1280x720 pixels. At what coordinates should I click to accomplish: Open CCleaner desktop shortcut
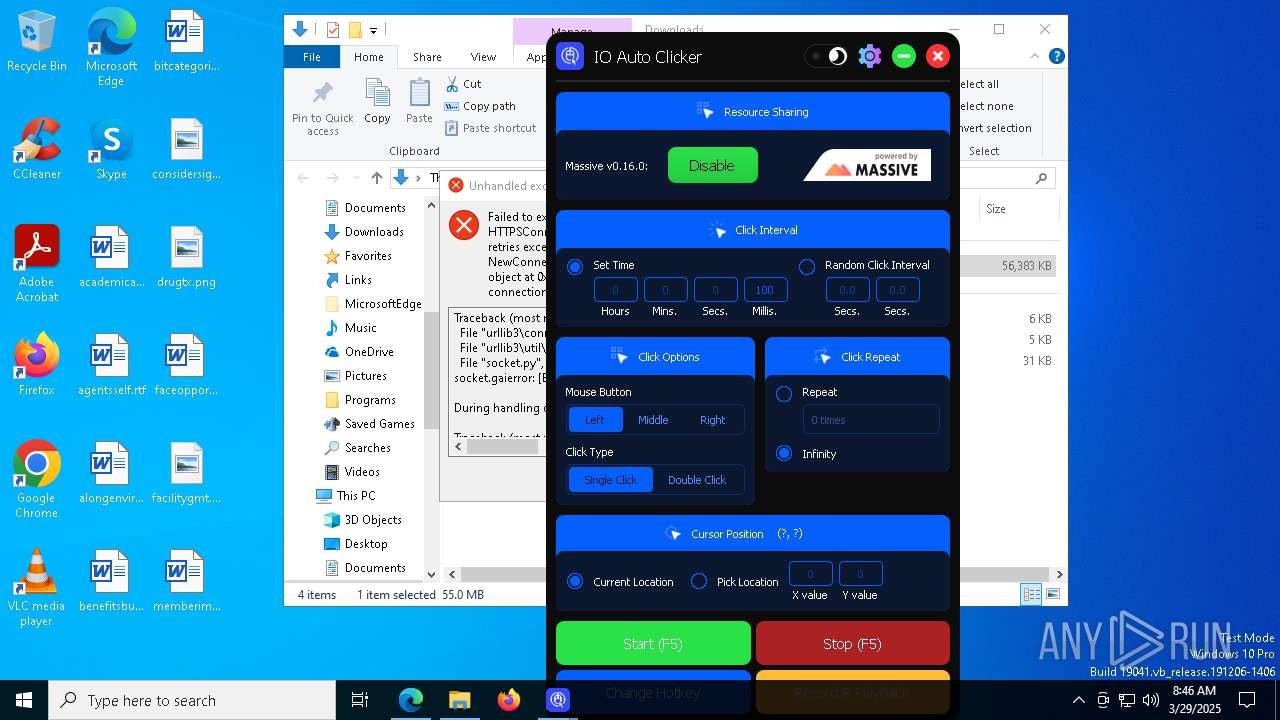(37, 149)
